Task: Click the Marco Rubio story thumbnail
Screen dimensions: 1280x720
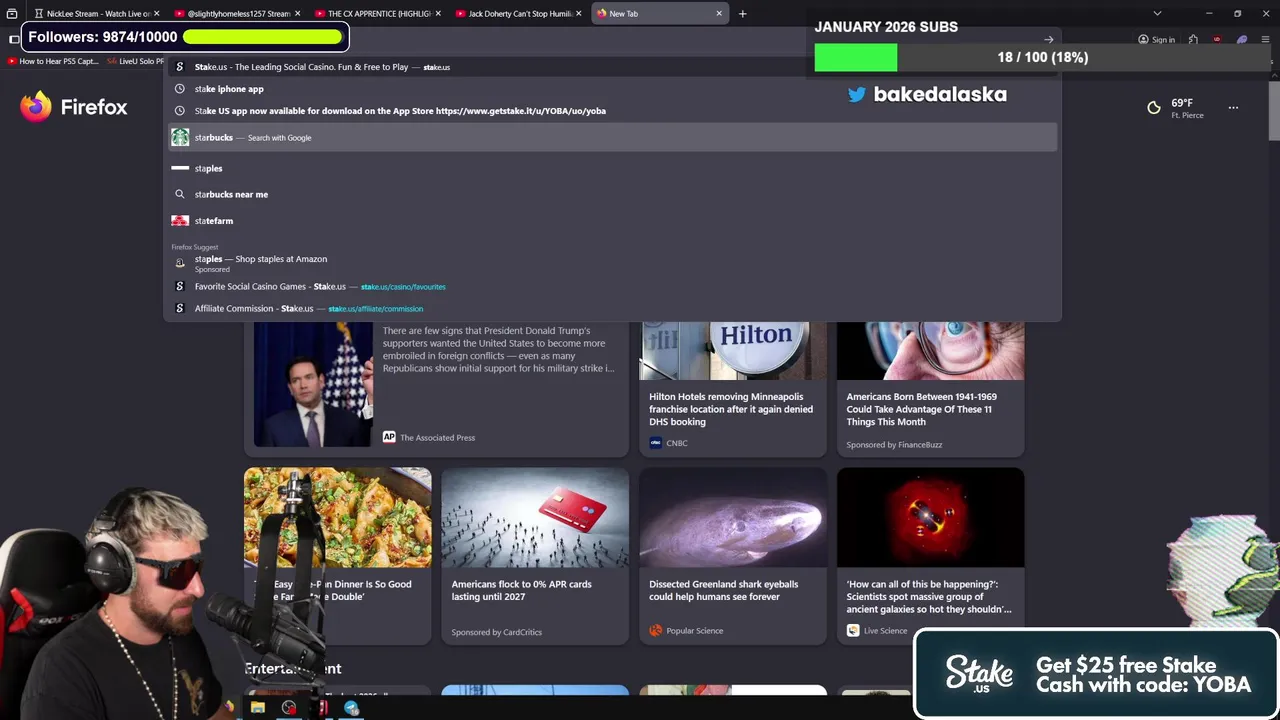Action: click(x=313, y=384)
